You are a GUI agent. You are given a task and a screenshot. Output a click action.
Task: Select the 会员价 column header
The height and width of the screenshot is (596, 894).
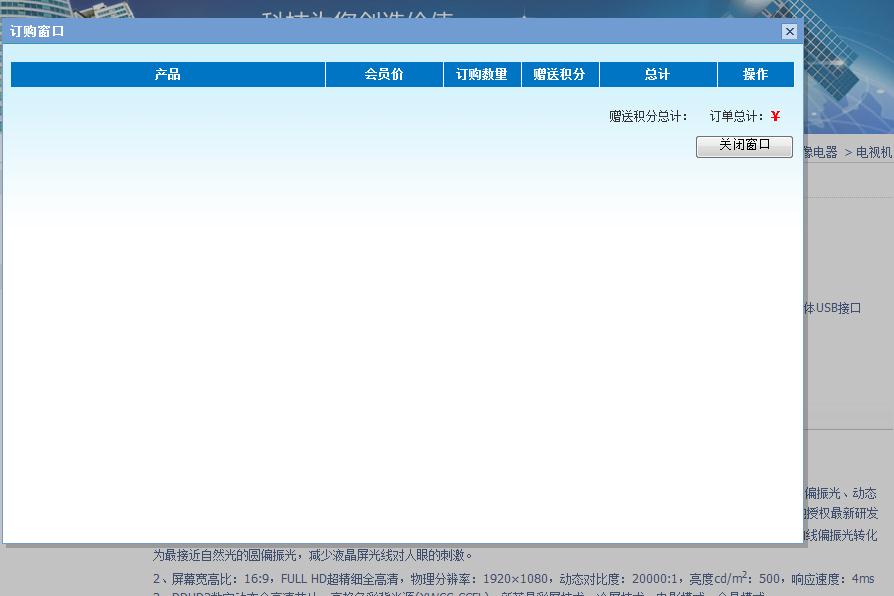[384, 74]
